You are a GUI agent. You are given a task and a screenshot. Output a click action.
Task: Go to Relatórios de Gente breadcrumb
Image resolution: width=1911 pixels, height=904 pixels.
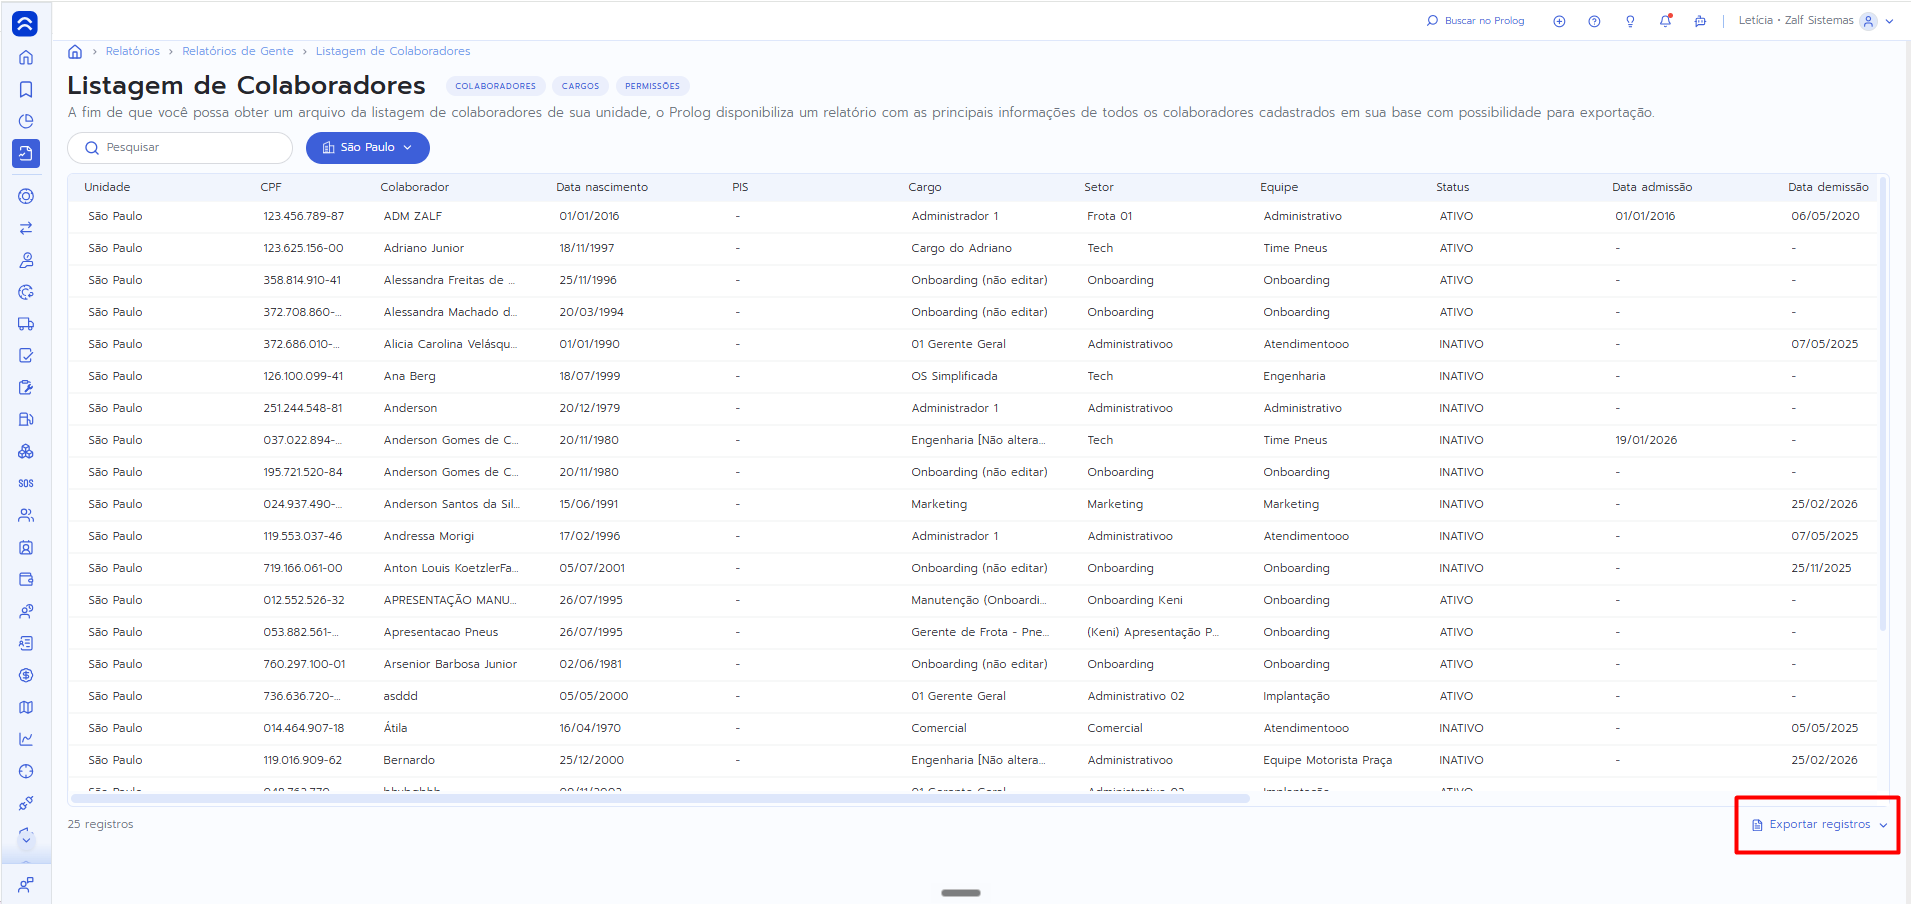pyautogui.click(x=238, y=51)
